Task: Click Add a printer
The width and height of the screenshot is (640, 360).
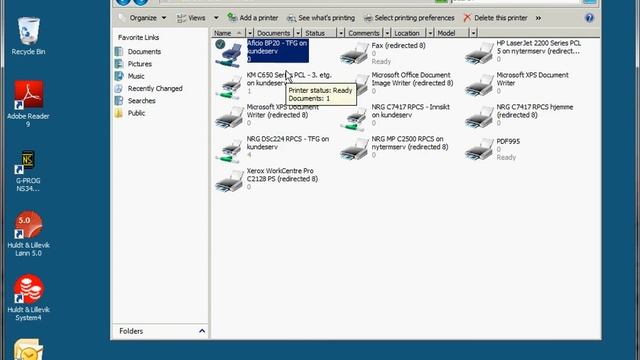Action: 253,18
